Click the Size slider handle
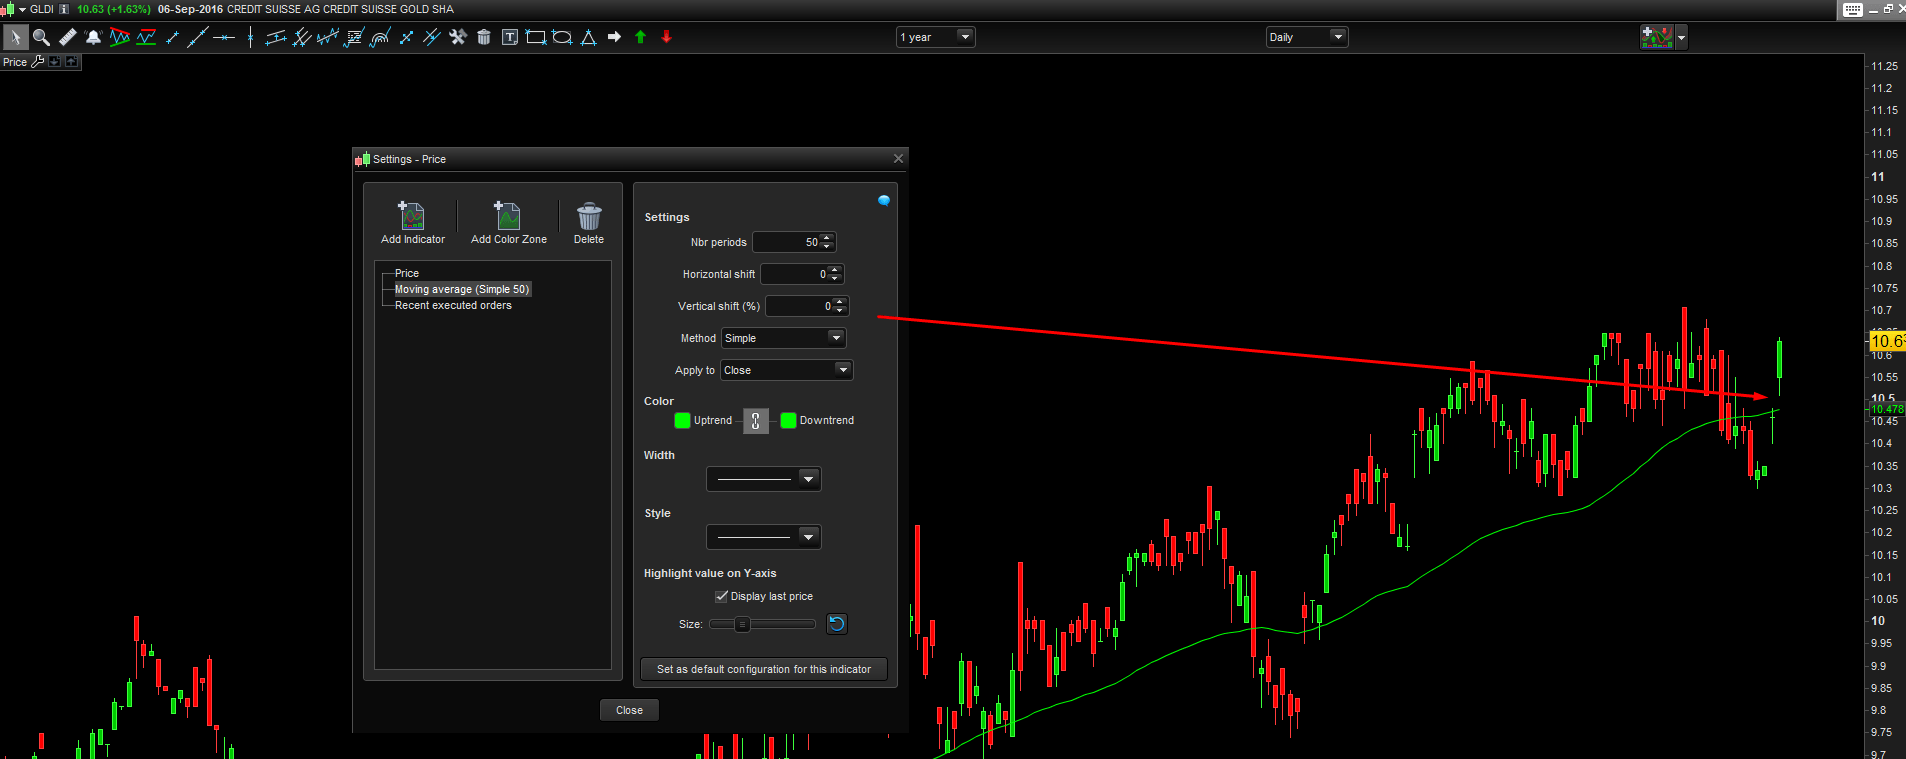Screen dimensions: 1906x759 [x=742, y=624]
